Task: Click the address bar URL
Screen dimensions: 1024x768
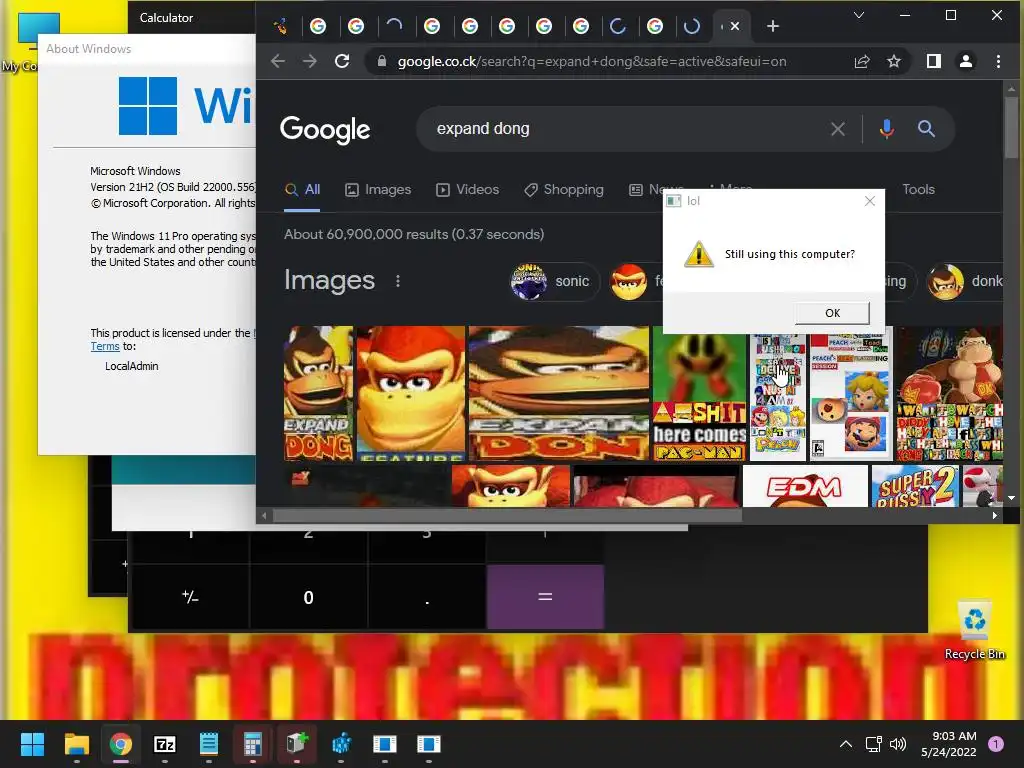Action: click(592, 61)
